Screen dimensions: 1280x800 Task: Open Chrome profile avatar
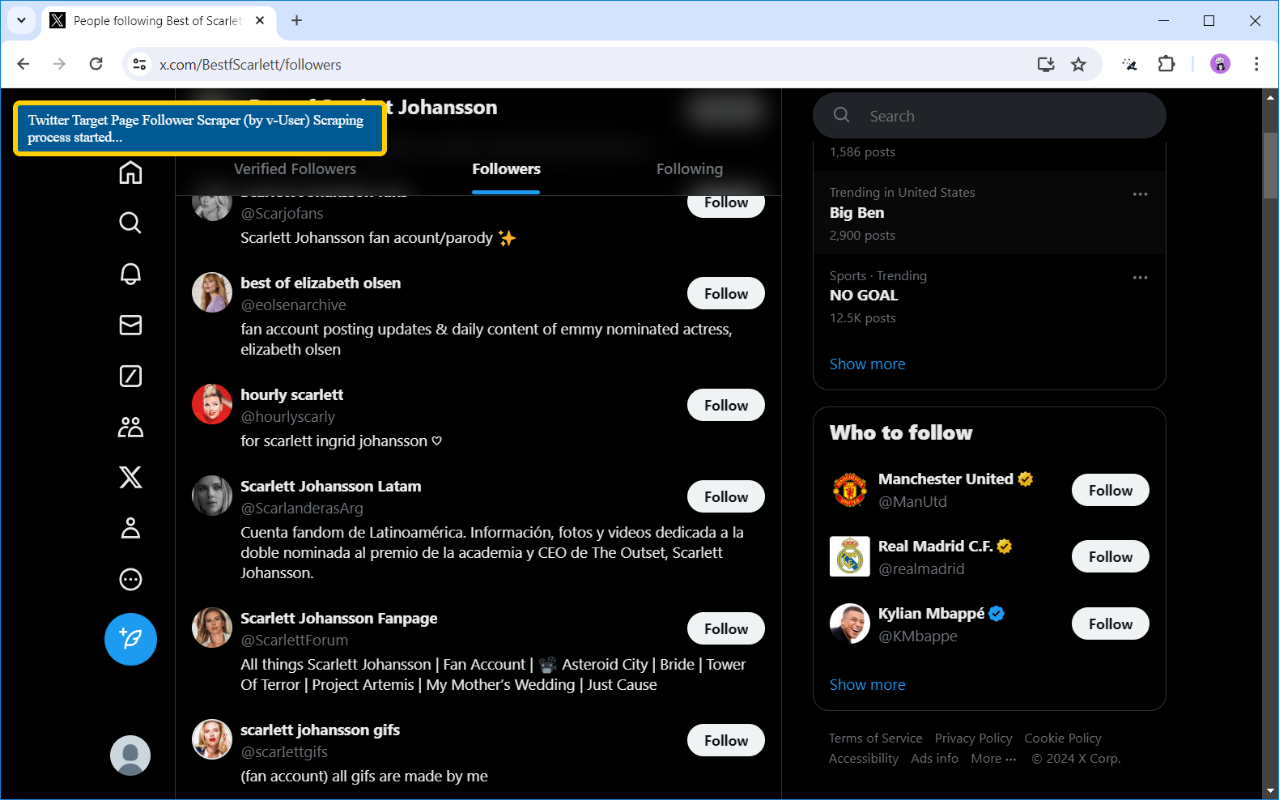1220,64
